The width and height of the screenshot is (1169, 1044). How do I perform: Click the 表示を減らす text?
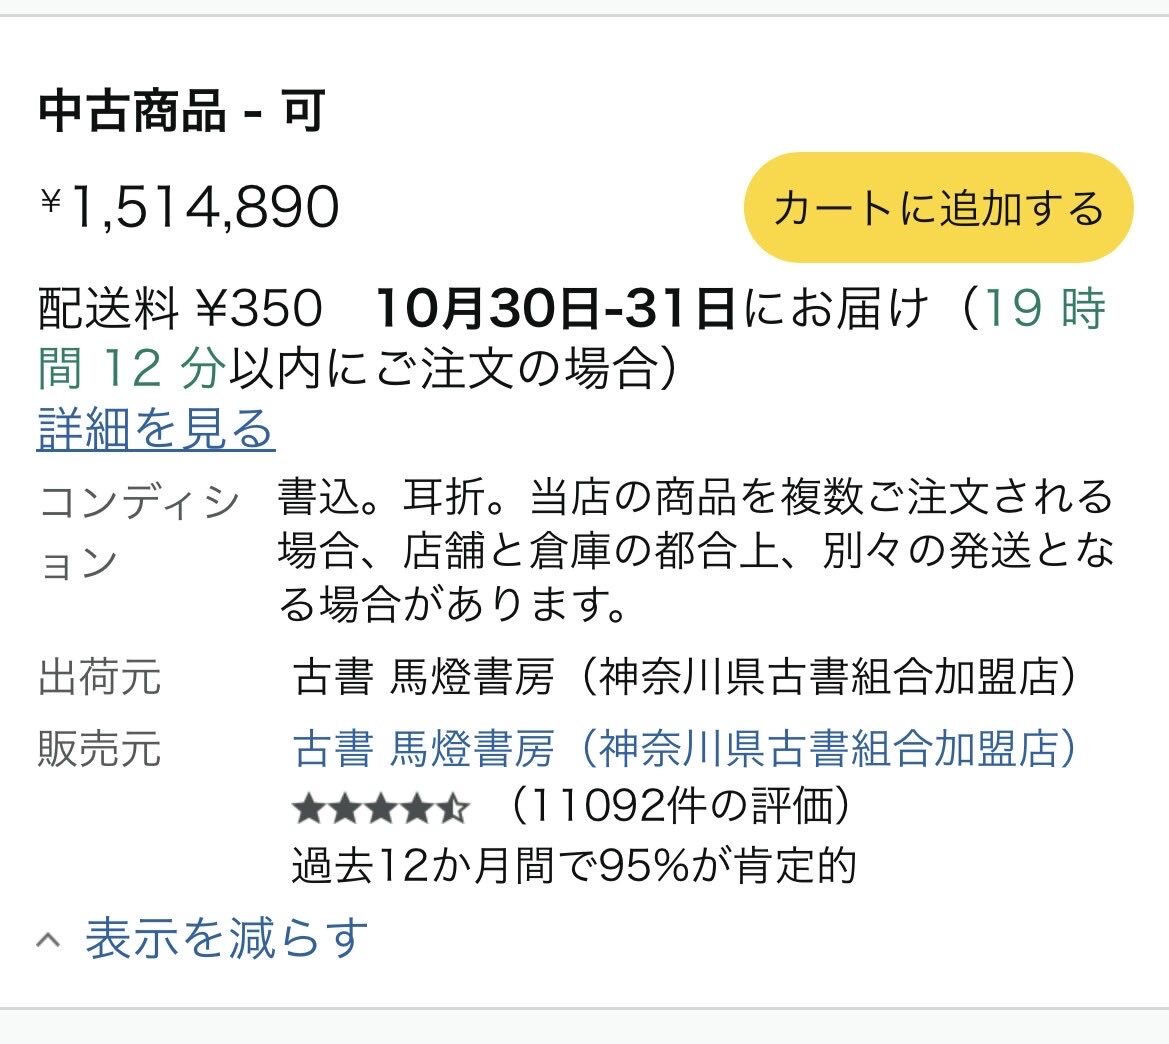pyautogui.click(x=227, y=938)
